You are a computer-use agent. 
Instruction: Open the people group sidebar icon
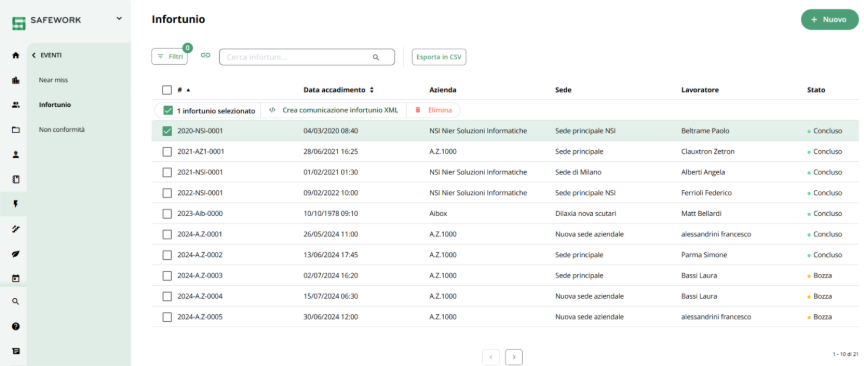tap(15, 105)
